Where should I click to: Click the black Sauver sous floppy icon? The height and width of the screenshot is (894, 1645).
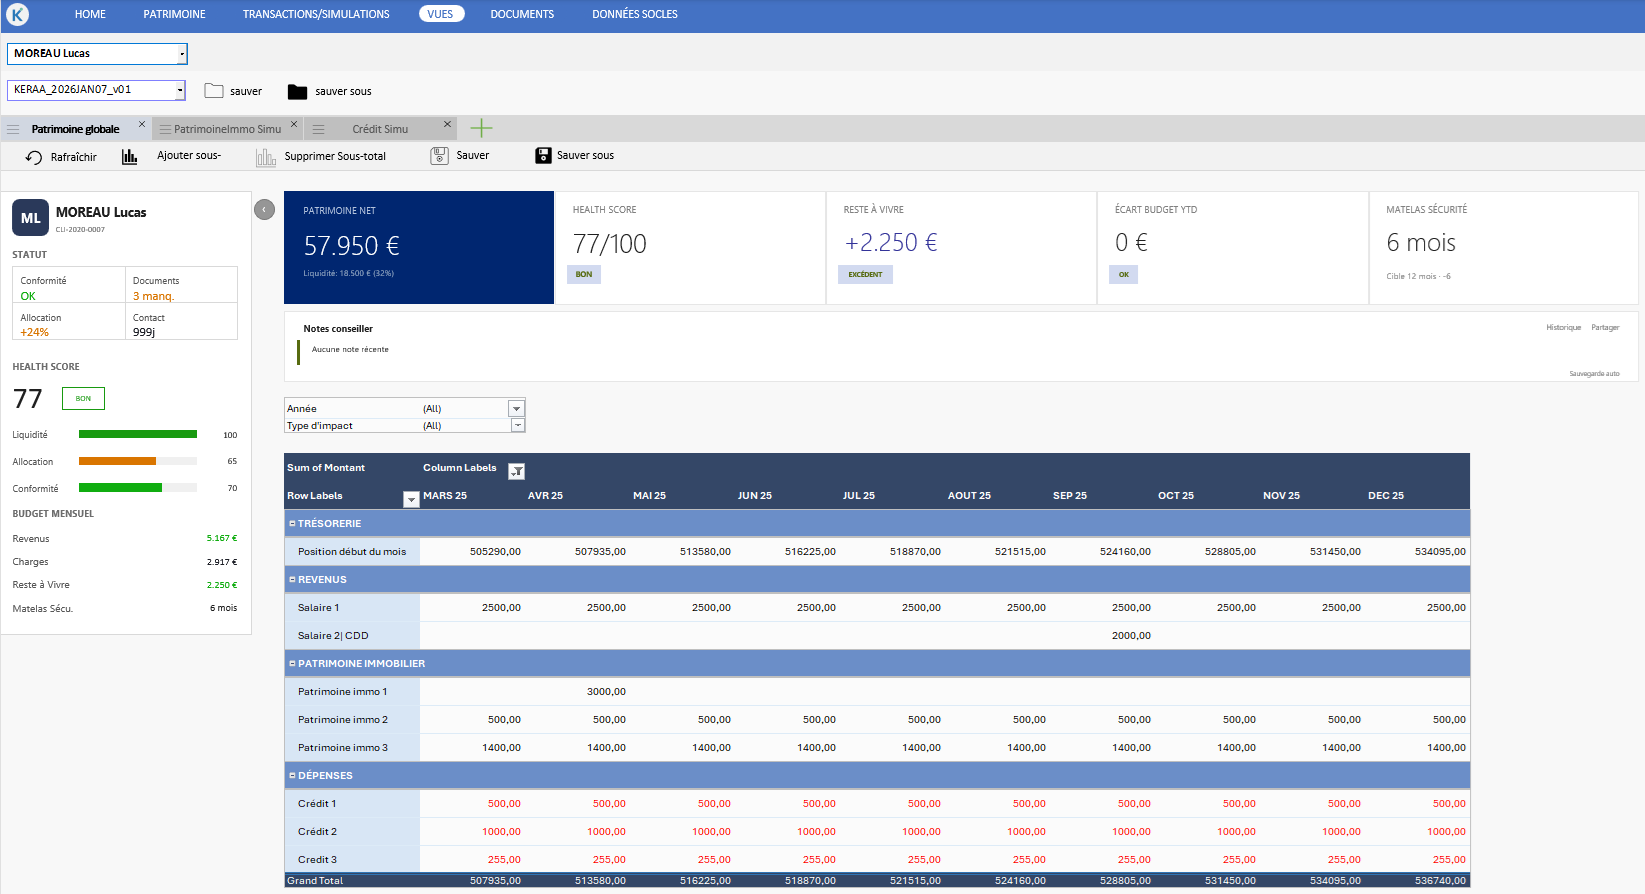pos(543,156)
